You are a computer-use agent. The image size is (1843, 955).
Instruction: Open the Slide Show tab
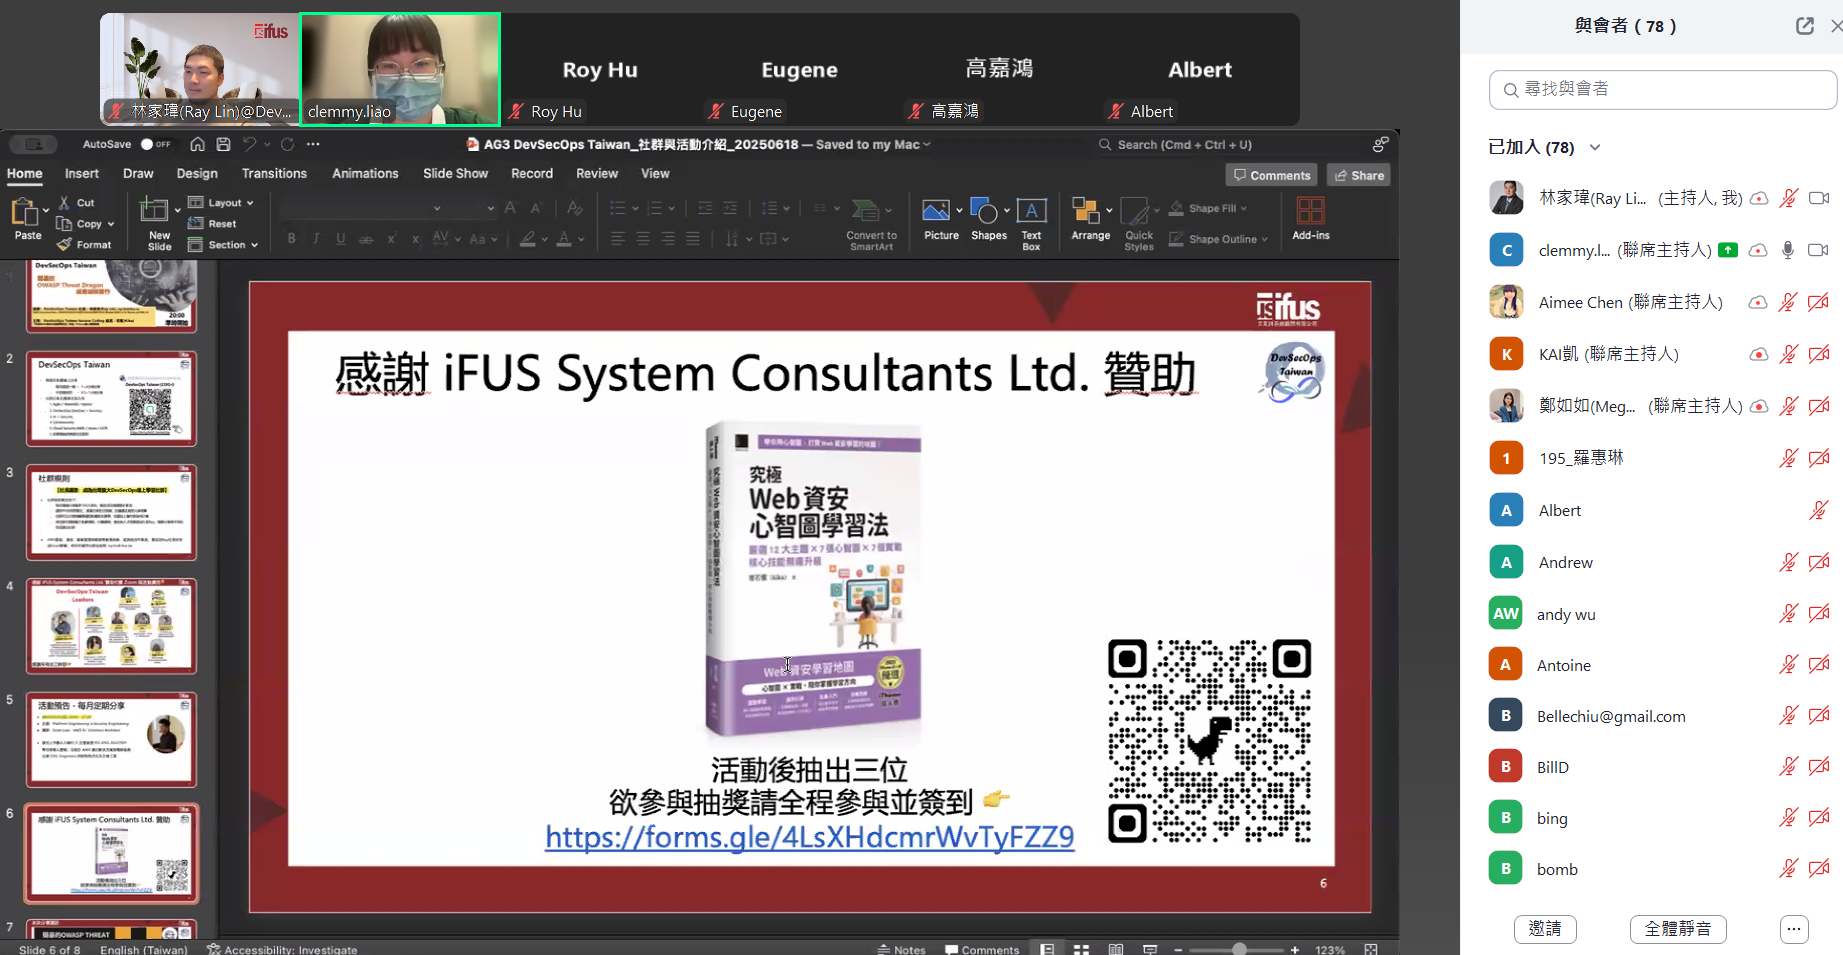pos(455,174)
